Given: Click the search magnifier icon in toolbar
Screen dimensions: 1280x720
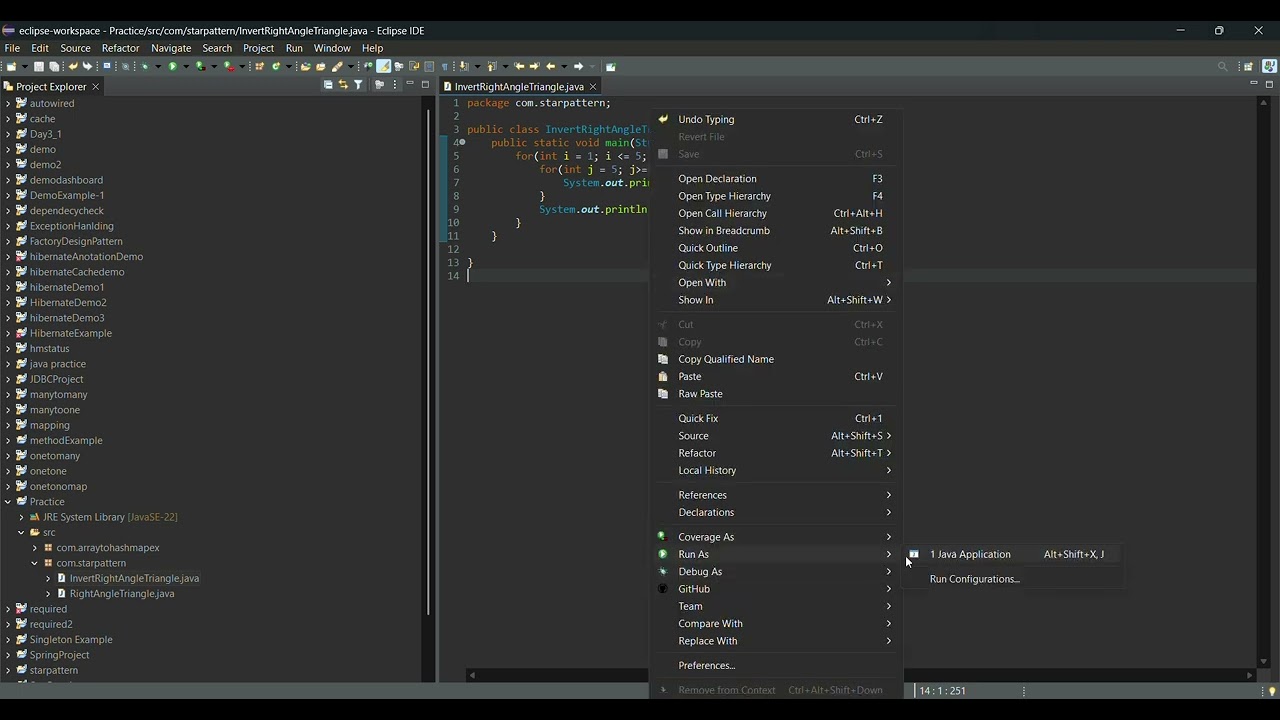Looking at the screenshot, I should point(1222,67).
